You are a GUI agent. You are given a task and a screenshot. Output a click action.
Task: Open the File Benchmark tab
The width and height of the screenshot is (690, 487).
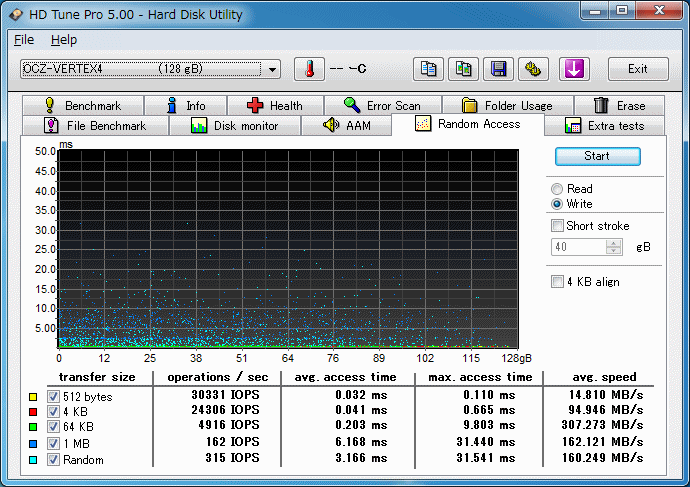coord(95,126)
